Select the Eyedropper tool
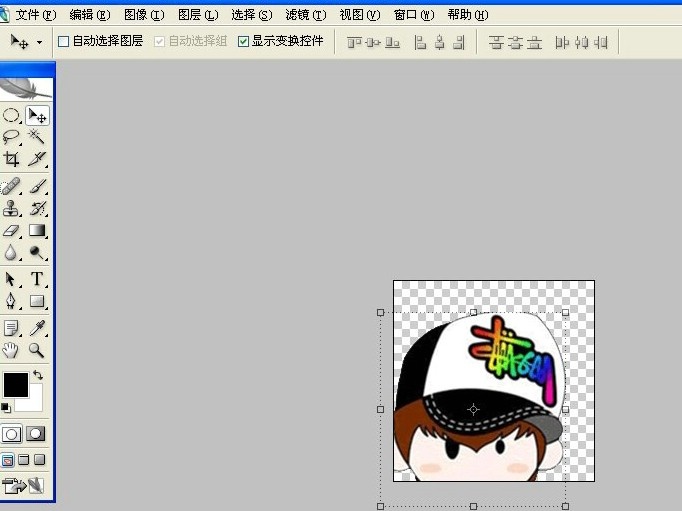 [37, 328]
